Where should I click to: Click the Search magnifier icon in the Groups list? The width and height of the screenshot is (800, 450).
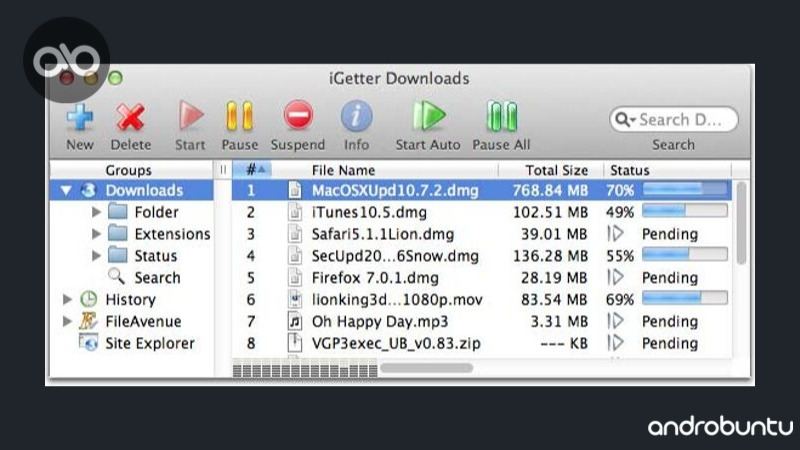[x=116, y=277]
